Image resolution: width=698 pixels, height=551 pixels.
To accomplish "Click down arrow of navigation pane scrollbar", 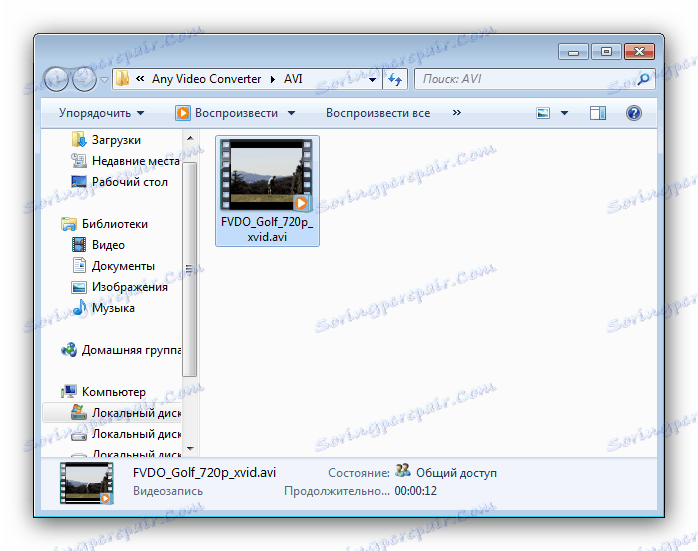I will tap(190, 449).
